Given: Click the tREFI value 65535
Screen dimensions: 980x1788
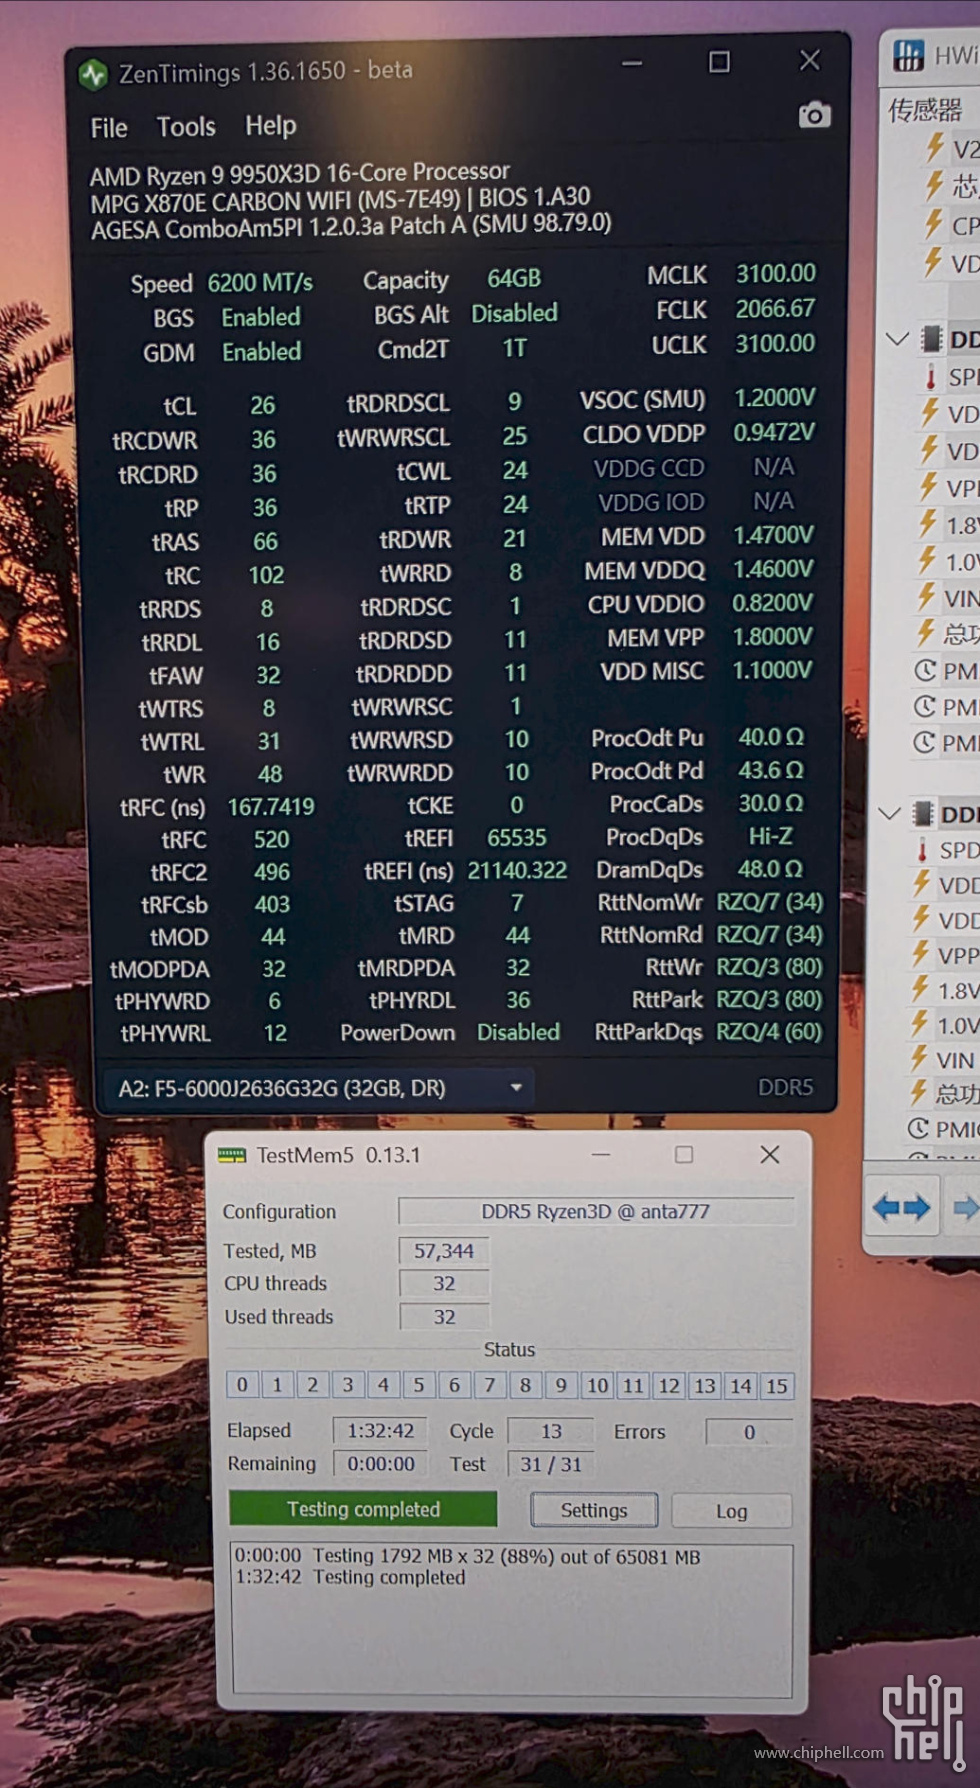Looking at the screenshot, I should coord(517,838).
